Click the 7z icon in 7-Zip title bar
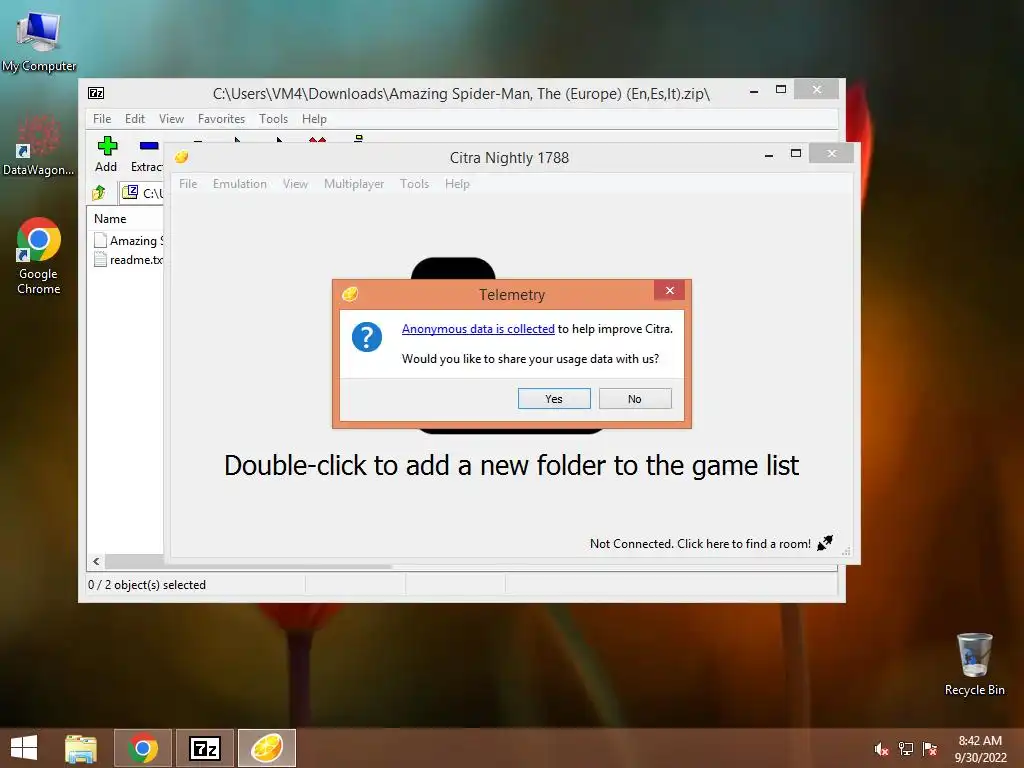 96,93
